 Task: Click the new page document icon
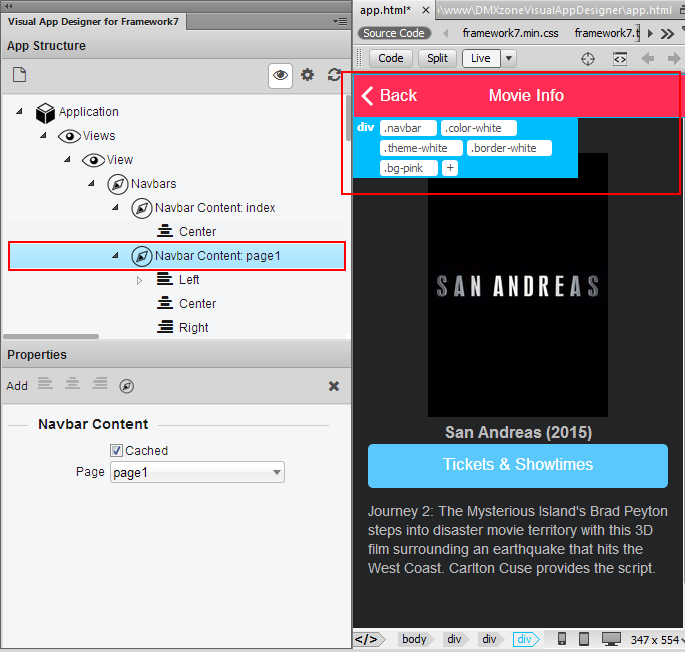click(x=19, y=75)
